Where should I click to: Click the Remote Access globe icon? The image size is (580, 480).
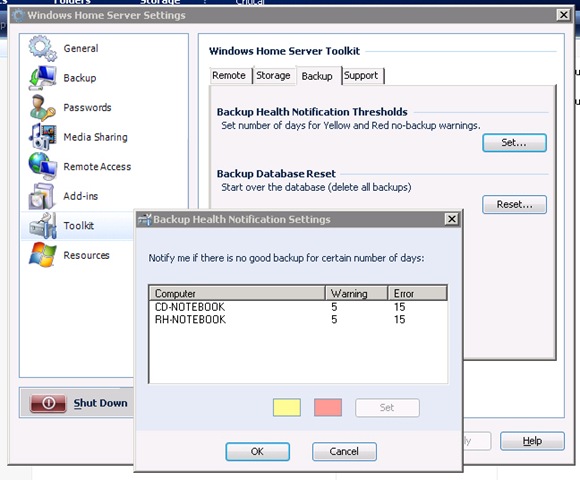coord(43,166)
